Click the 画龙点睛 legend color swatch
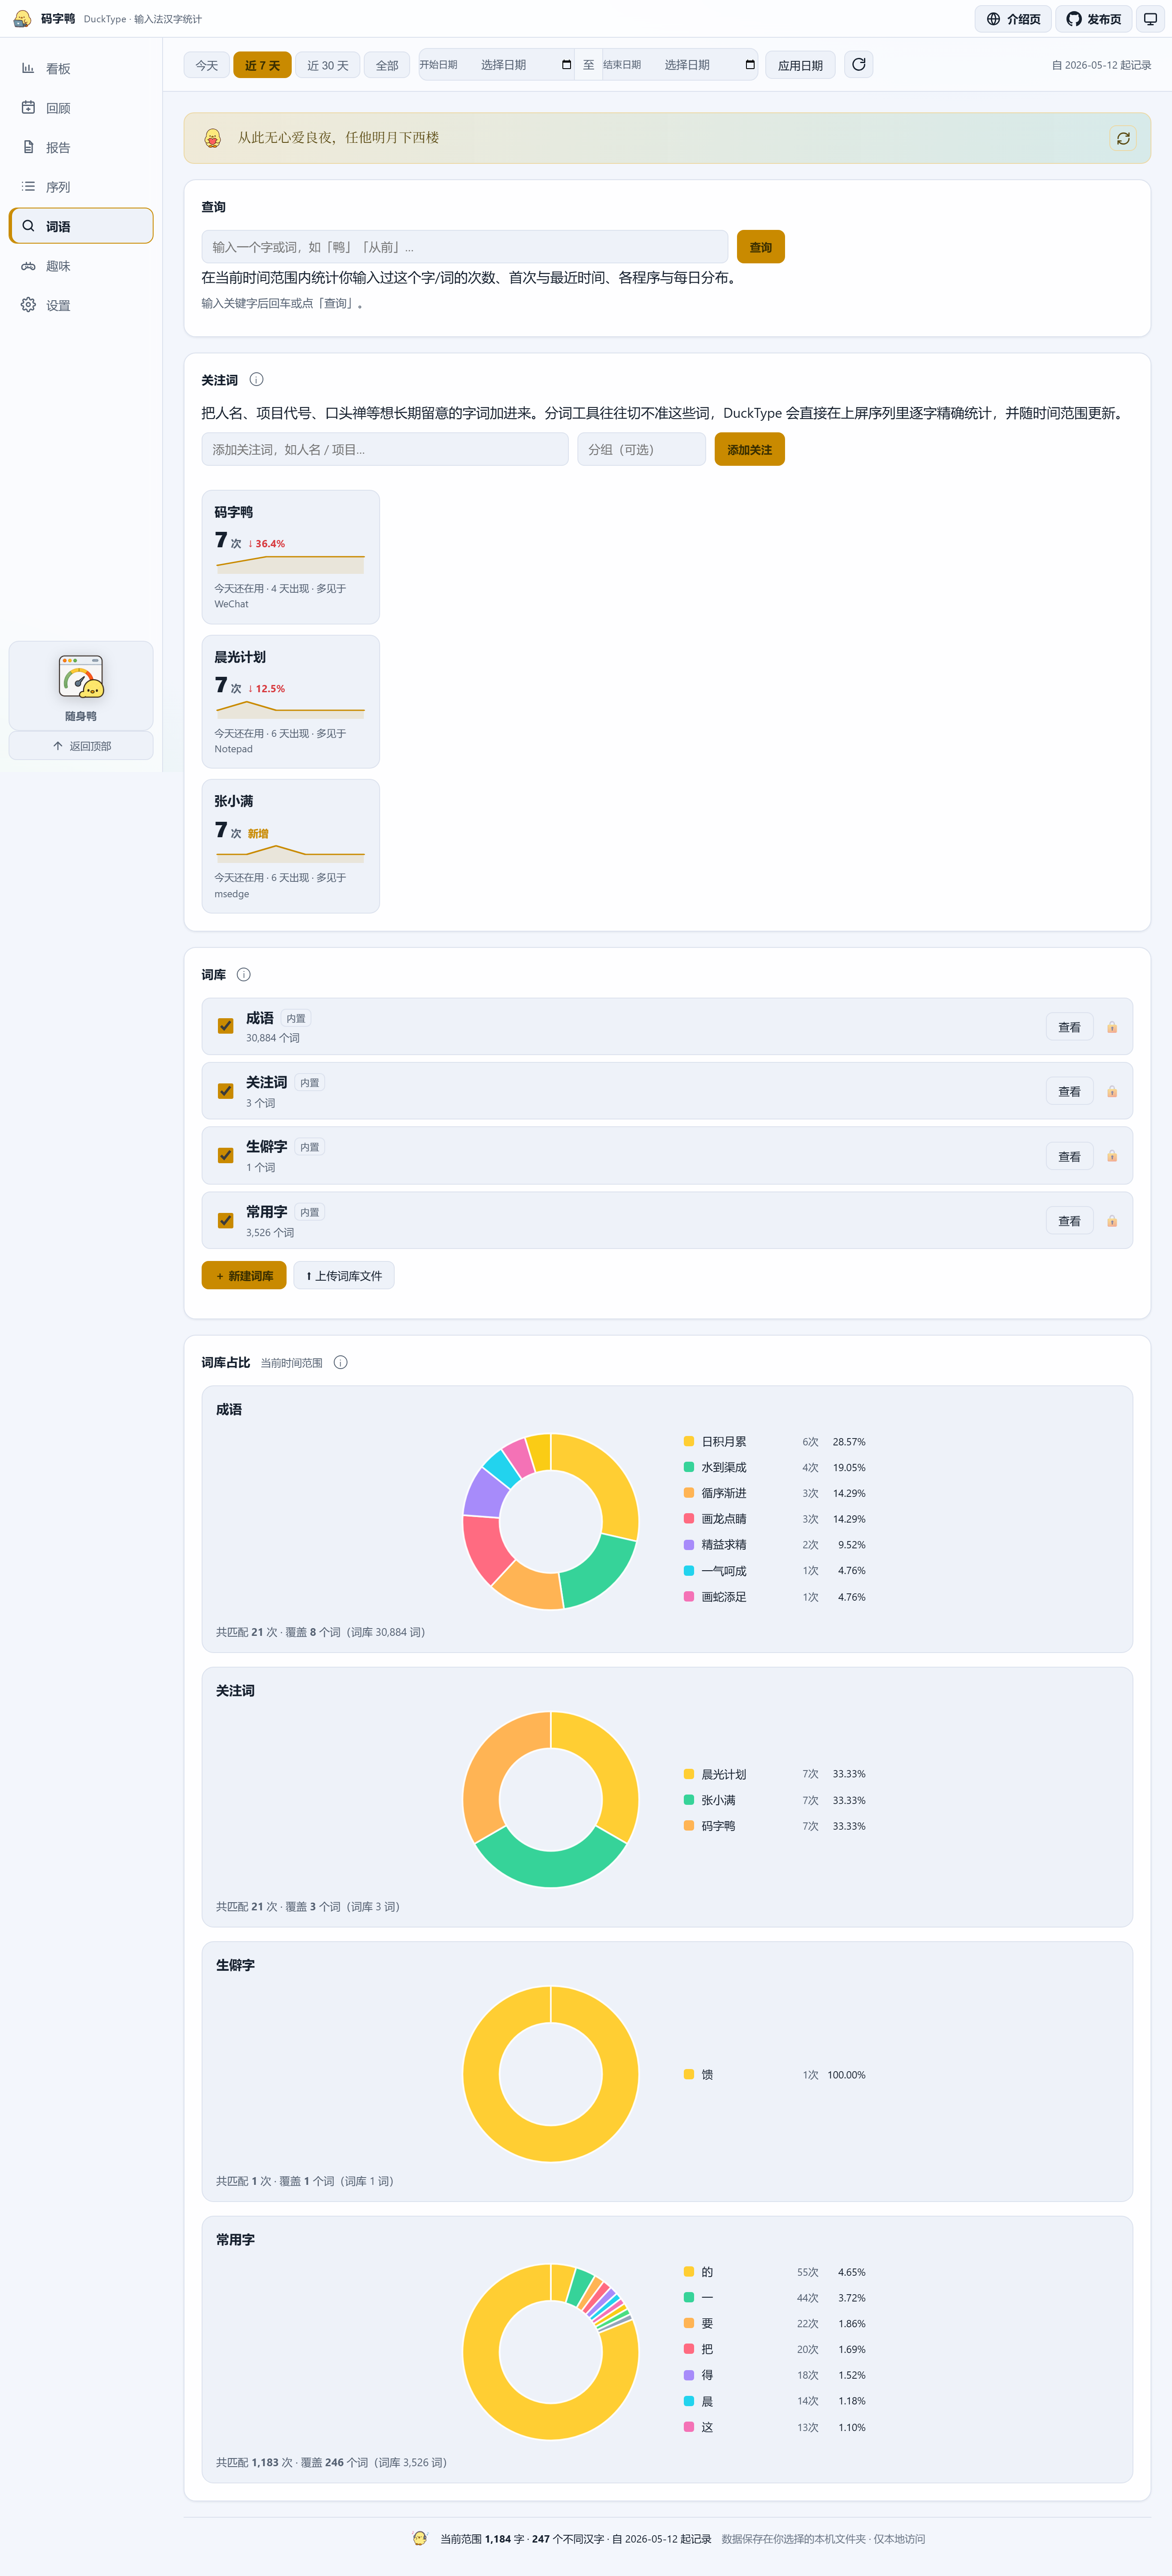The image size is (1172, 2576). [689, 1519]
